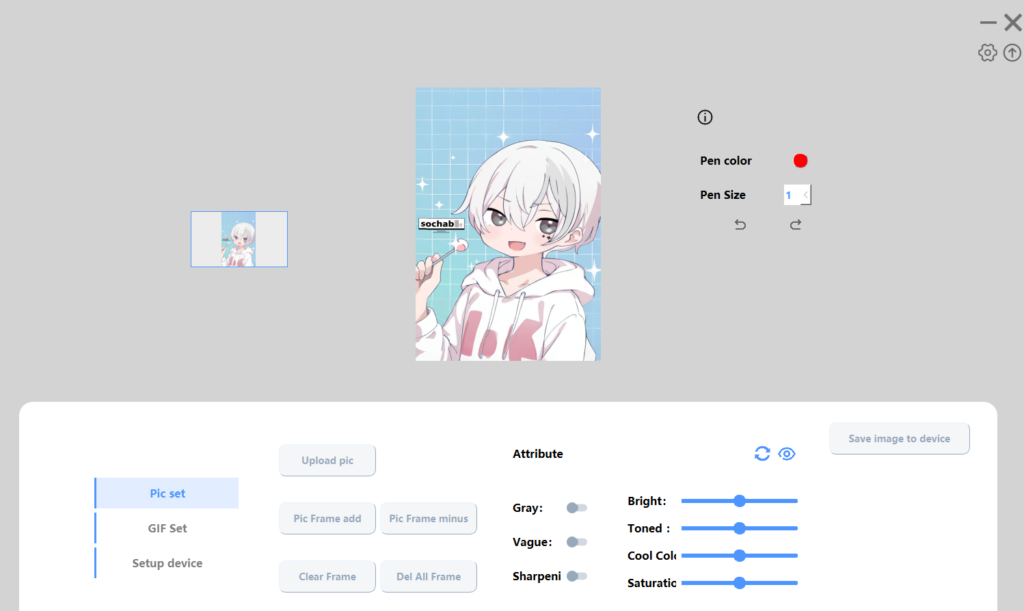Open settings via the gear icon
Screen dimensions: 1024x611
tap(988, 52)
